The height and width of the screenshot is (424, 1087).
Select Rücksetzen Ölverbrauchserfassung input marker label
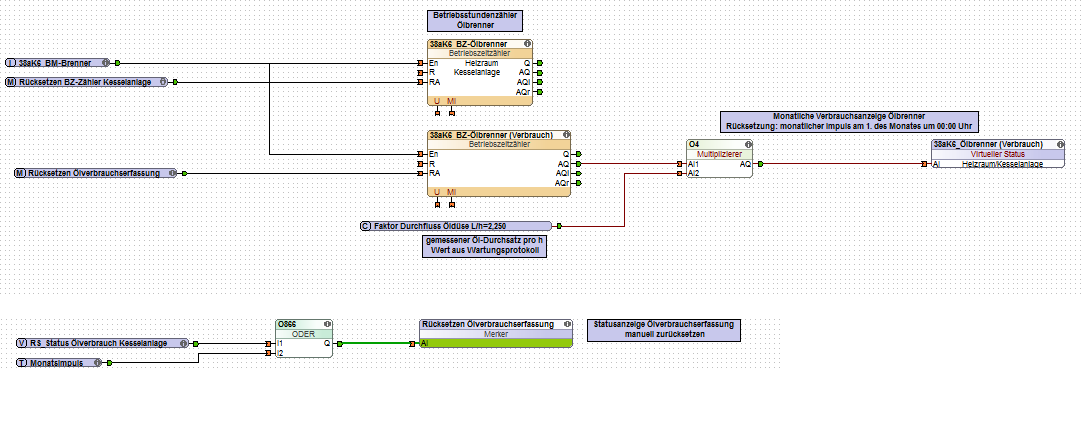click(x=94, y=173)
